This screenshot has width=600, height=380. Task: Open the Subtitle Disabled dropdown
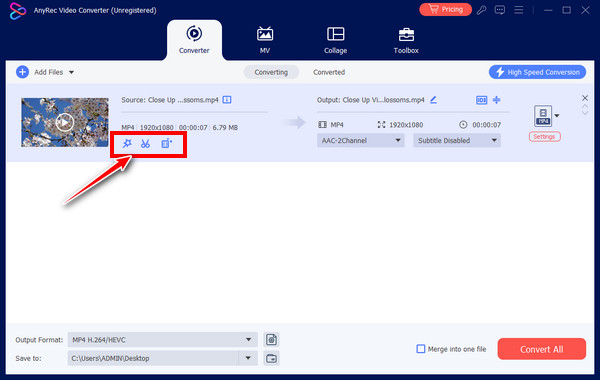(x=457, y=140)
